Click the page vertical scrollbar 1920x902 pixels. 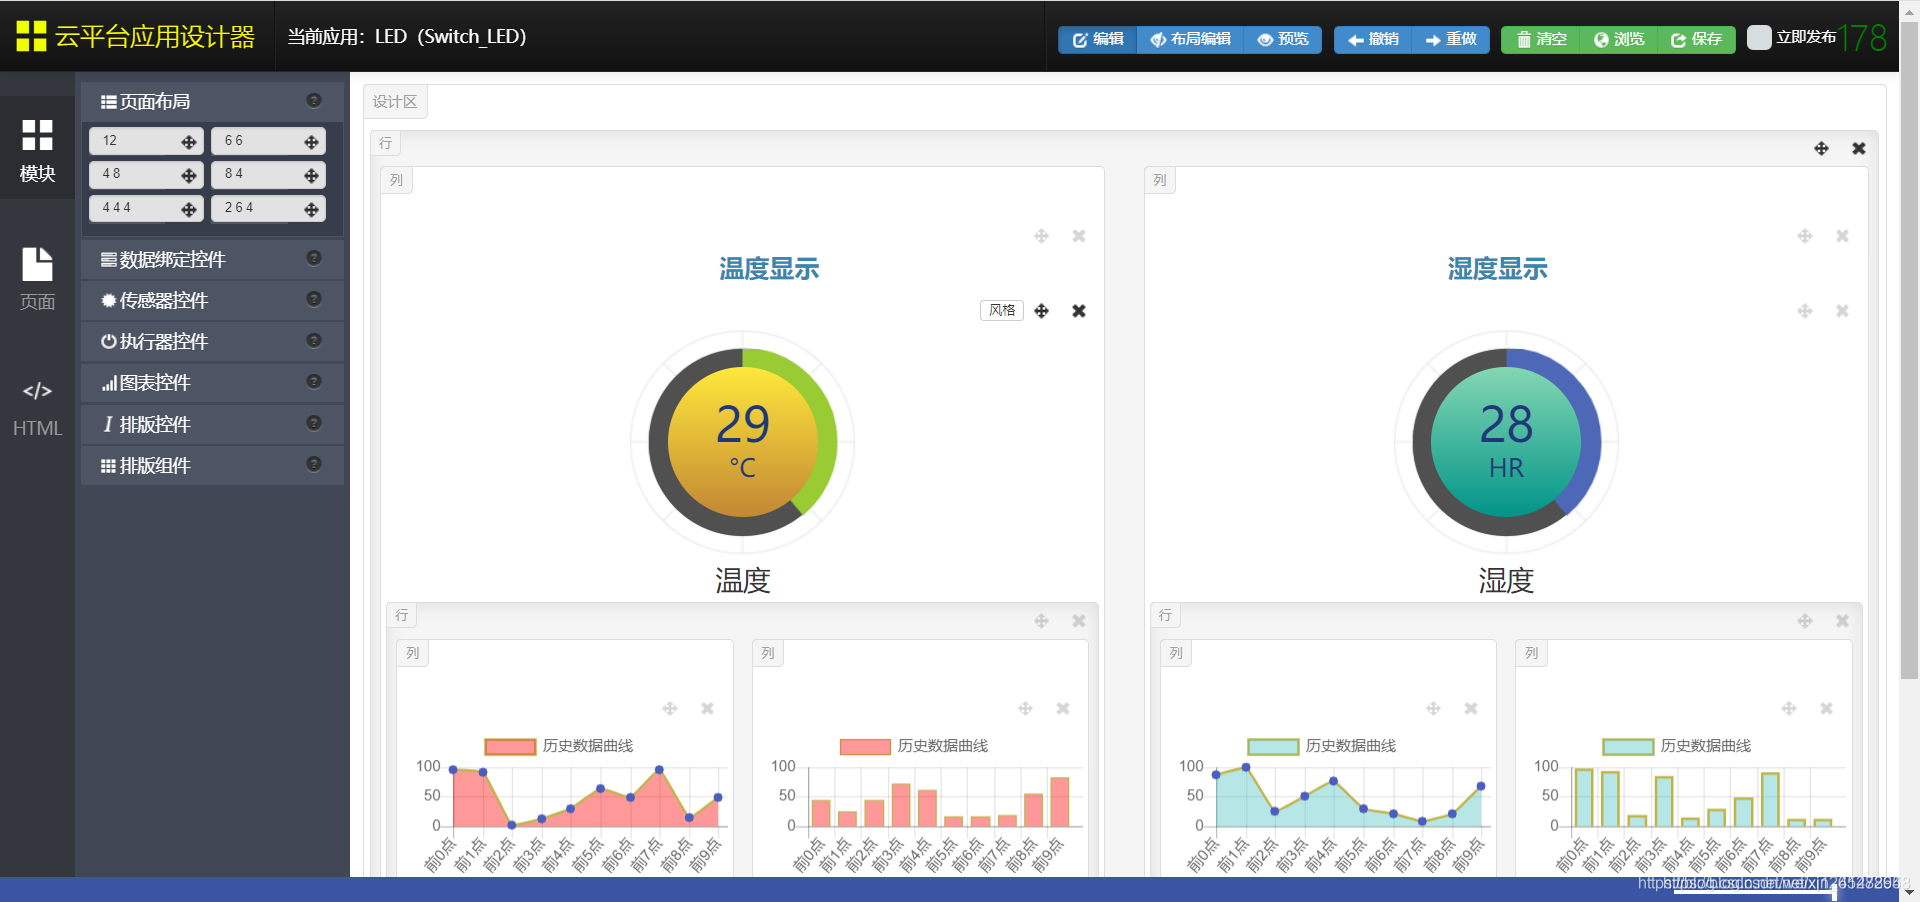pos(1909,350)
